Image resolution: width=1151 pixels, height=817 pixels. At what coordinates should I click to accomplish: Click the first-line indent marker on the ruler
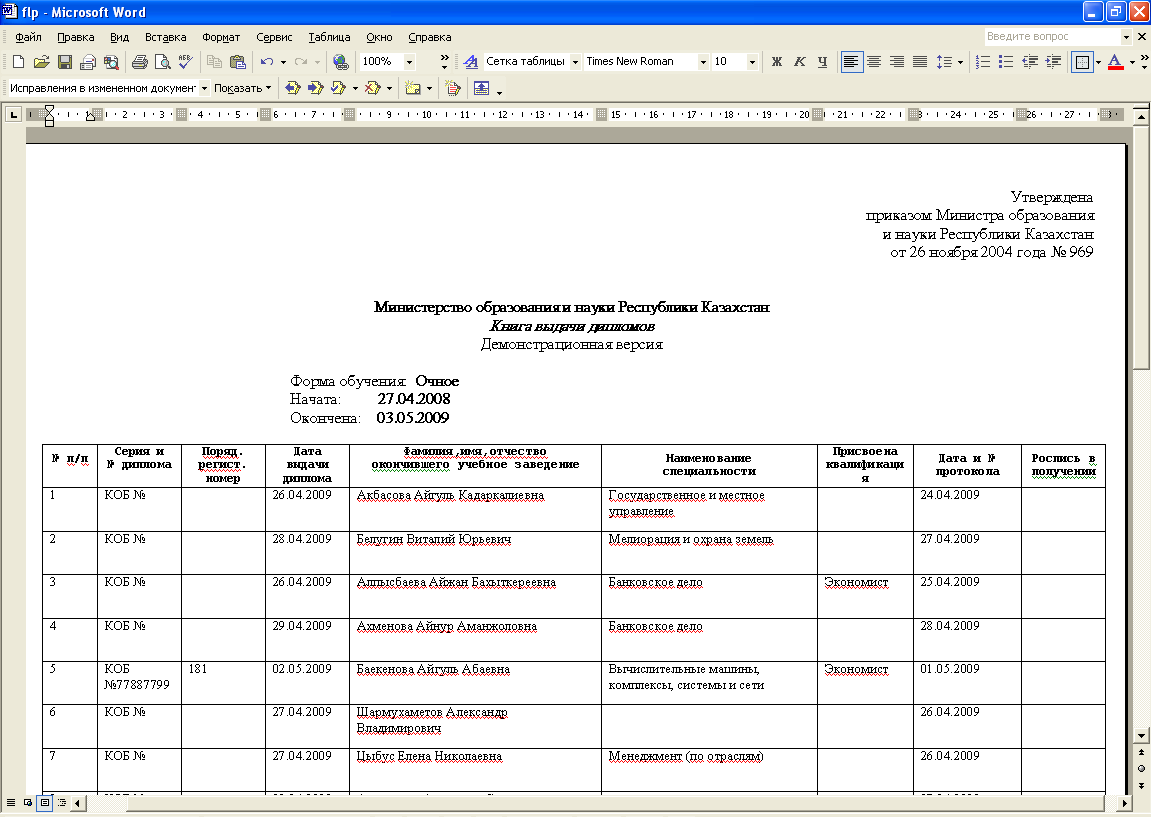coord(49,110)
